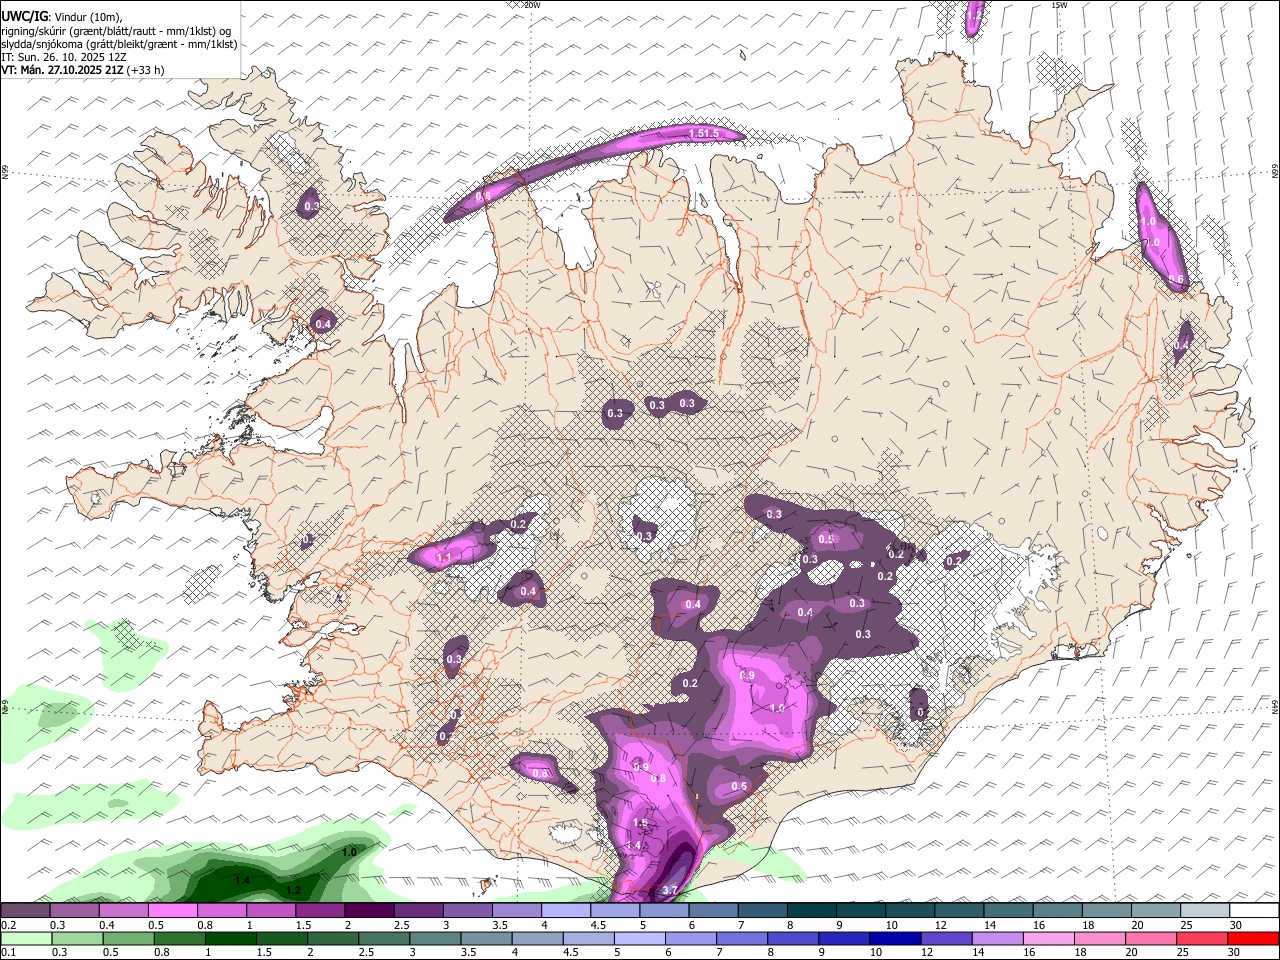The height and width of the screenshot is (960, 1280).
Task: Select the dark purple snow swatch between 2 and 2.5
Action: click(x=368, y=910)
